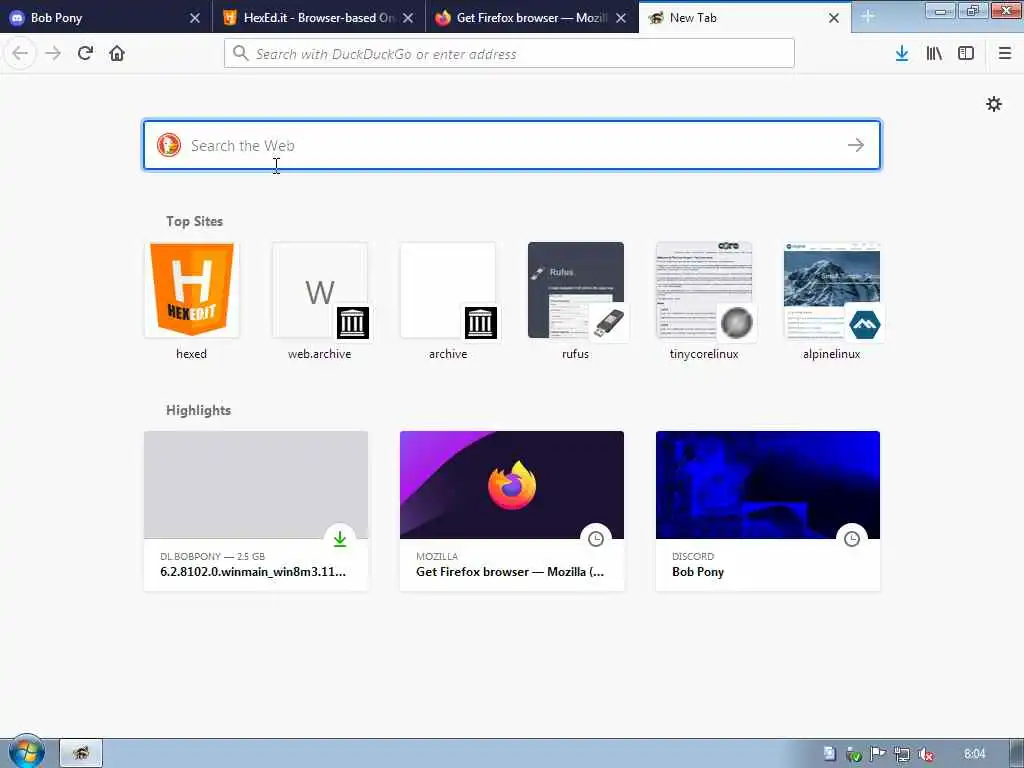Click the search magnifier in address bar
This screenshot has height=768, width=1024.
tap(240, 53)
